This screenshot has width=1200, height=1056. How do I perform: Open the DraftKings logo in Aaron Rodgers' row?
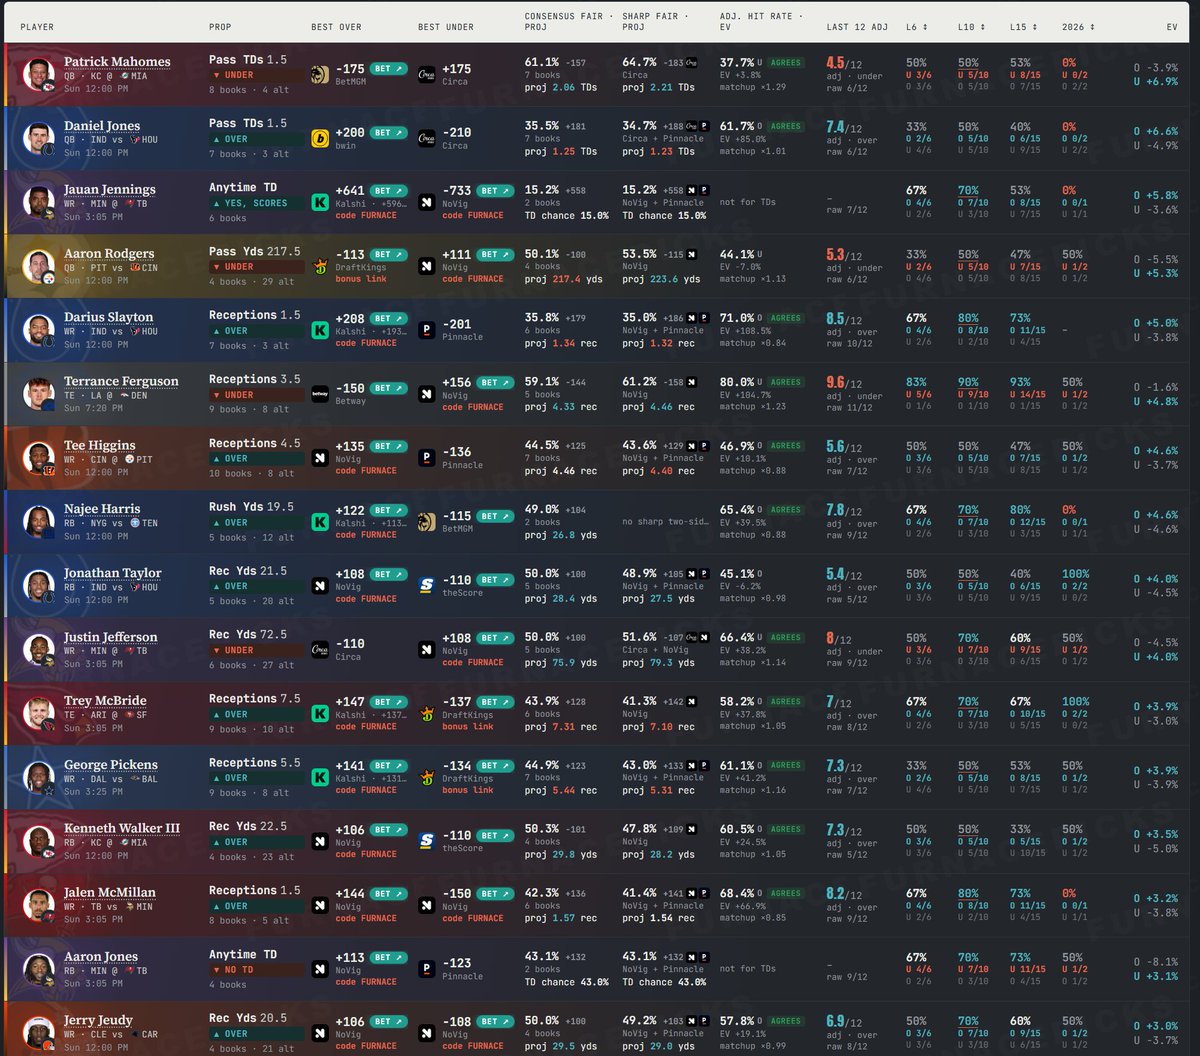(x=320, y=266)
